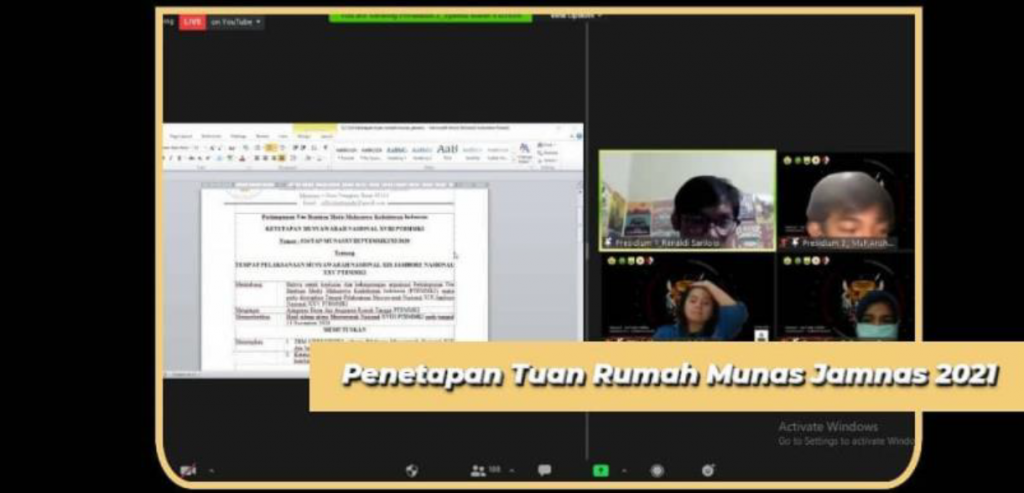
Task: Open the Reactions icon in Zoom toolbar
Action: point(708,470)
